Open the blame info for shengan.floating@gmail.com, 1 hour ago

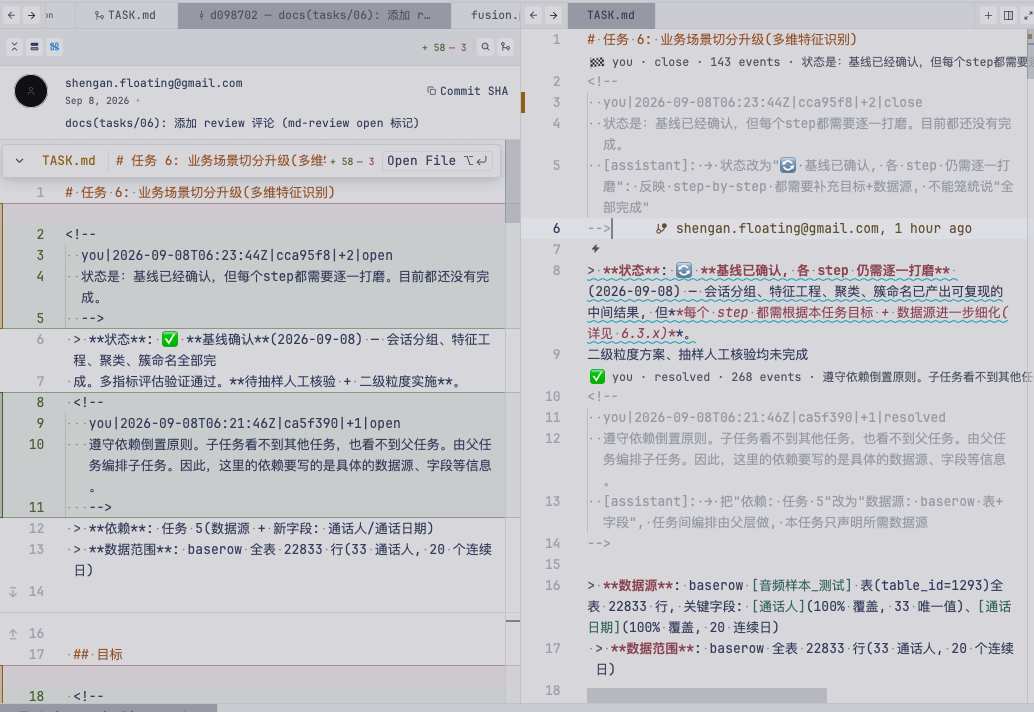(824, 229)
